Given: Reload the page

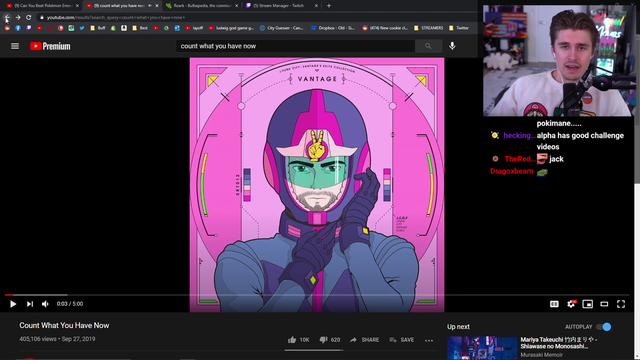Looking at the screenshot, I should (x=29, y=17).
